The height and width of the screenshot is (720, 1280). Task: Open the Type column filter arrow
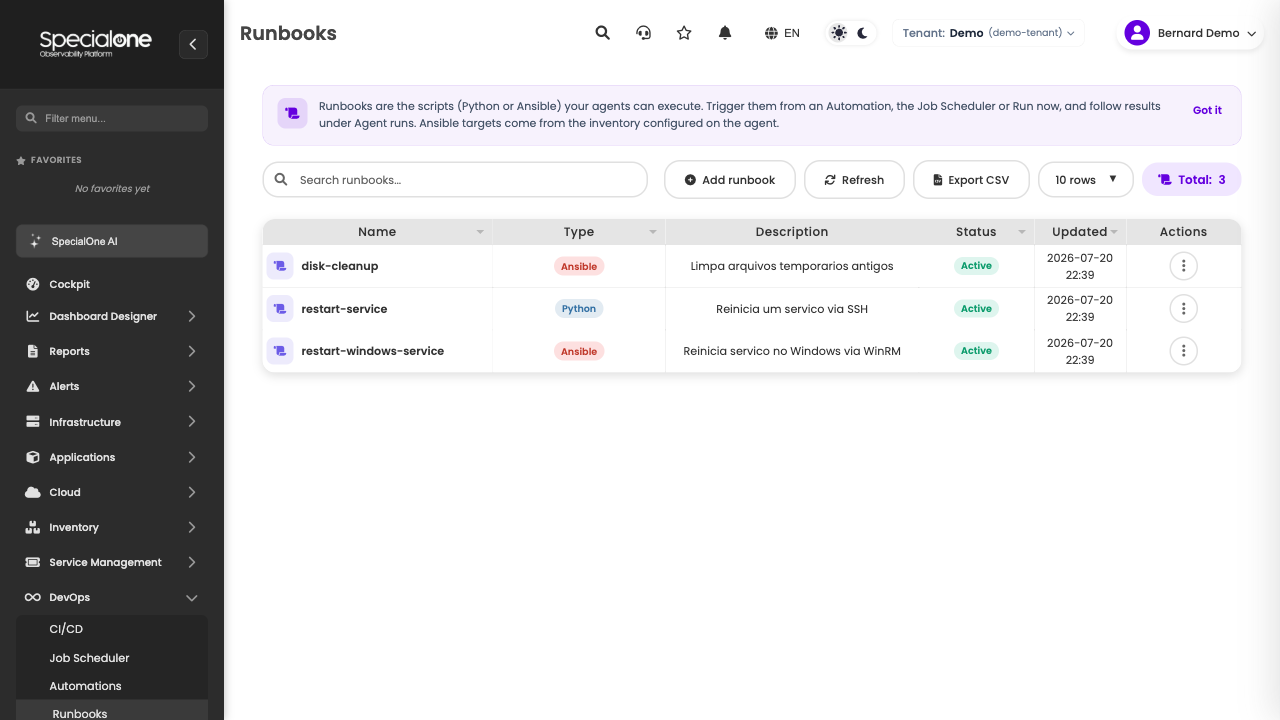(x=653, y=232)
